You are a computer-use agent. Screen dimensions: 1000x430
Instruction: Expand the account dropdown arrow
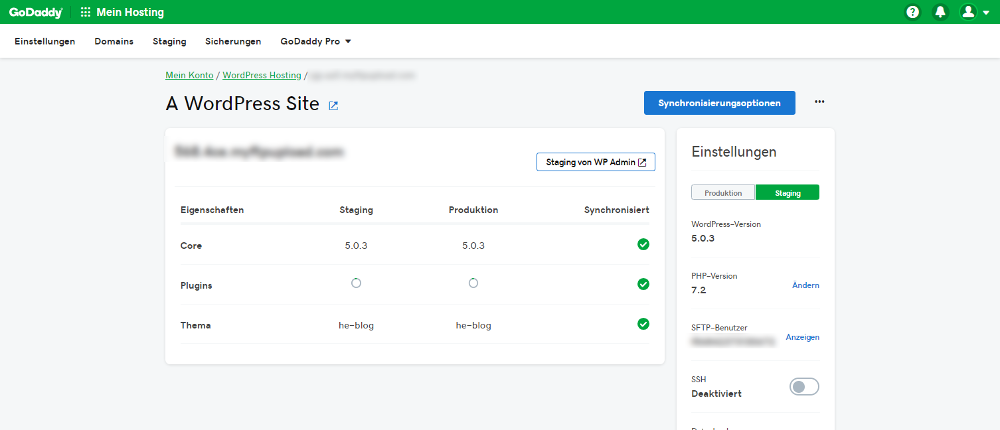pyautogui.click(x=986, y=13)
